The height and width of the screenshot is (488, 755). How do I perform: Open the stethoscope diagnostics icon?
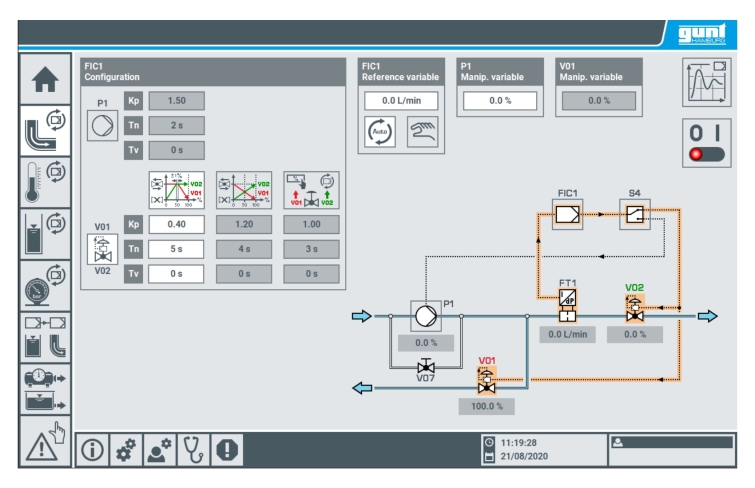(x=192, y=451)
